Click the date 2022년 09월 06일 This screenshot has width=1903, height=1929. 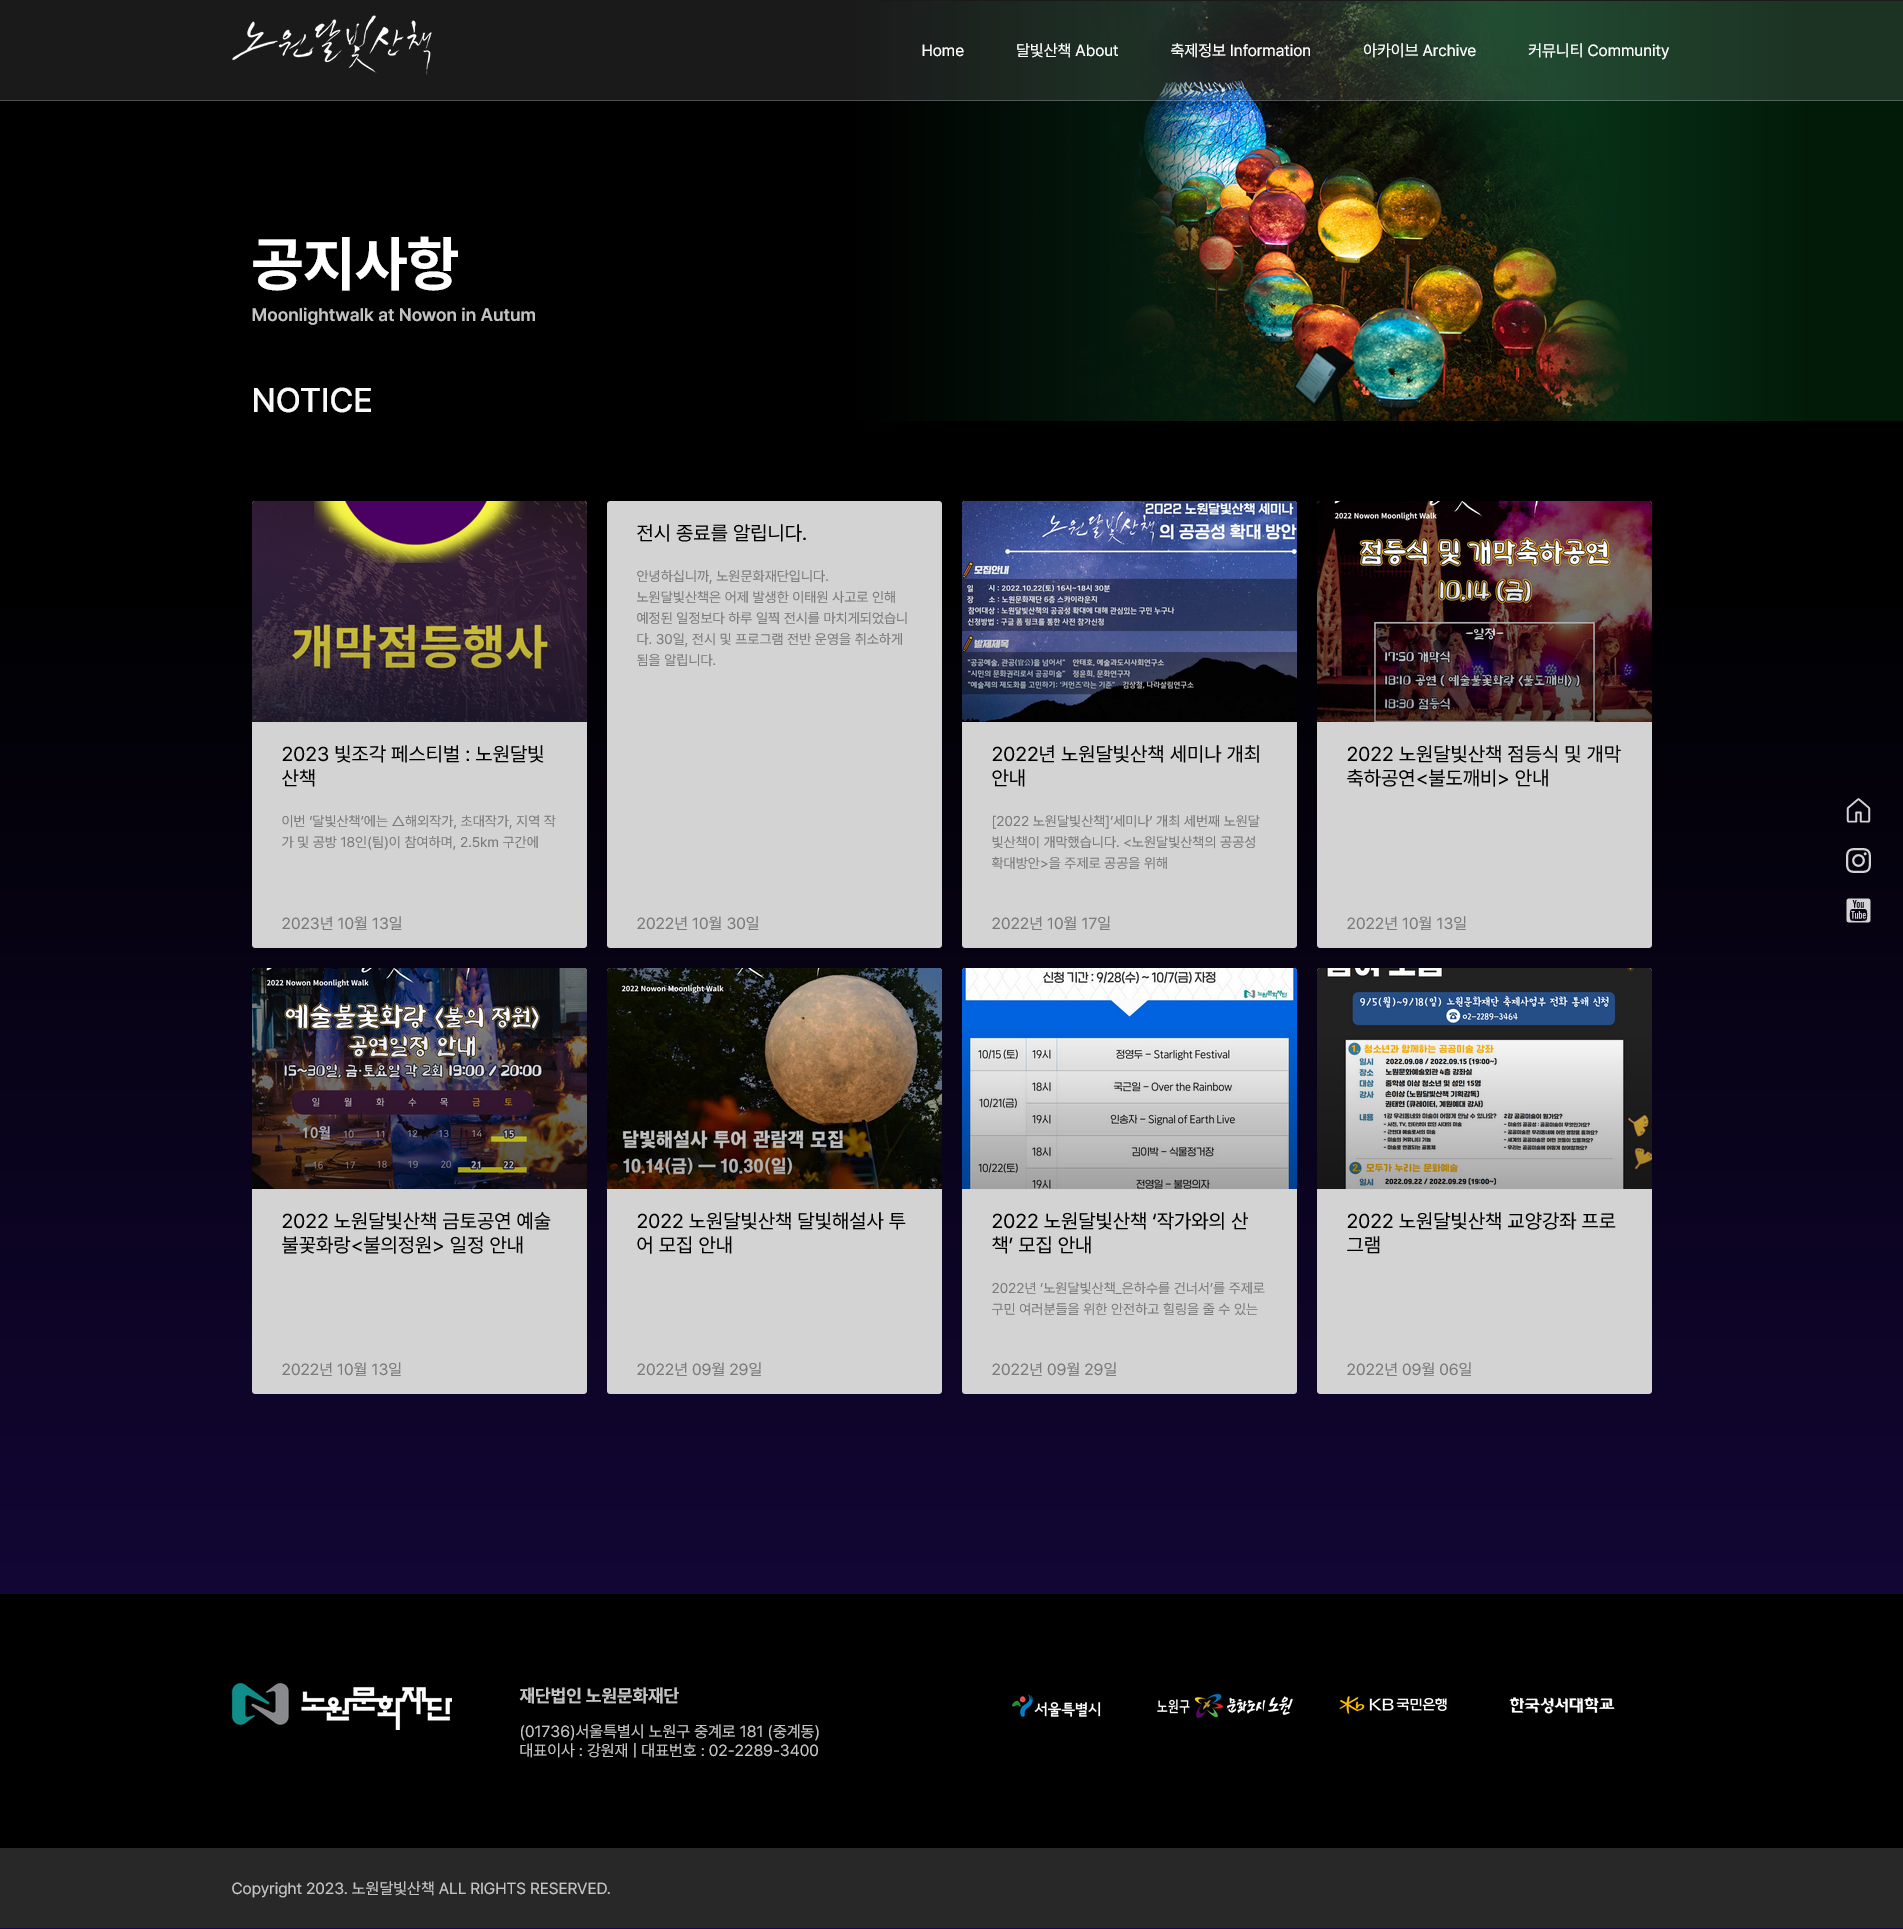(1409, 1369)
